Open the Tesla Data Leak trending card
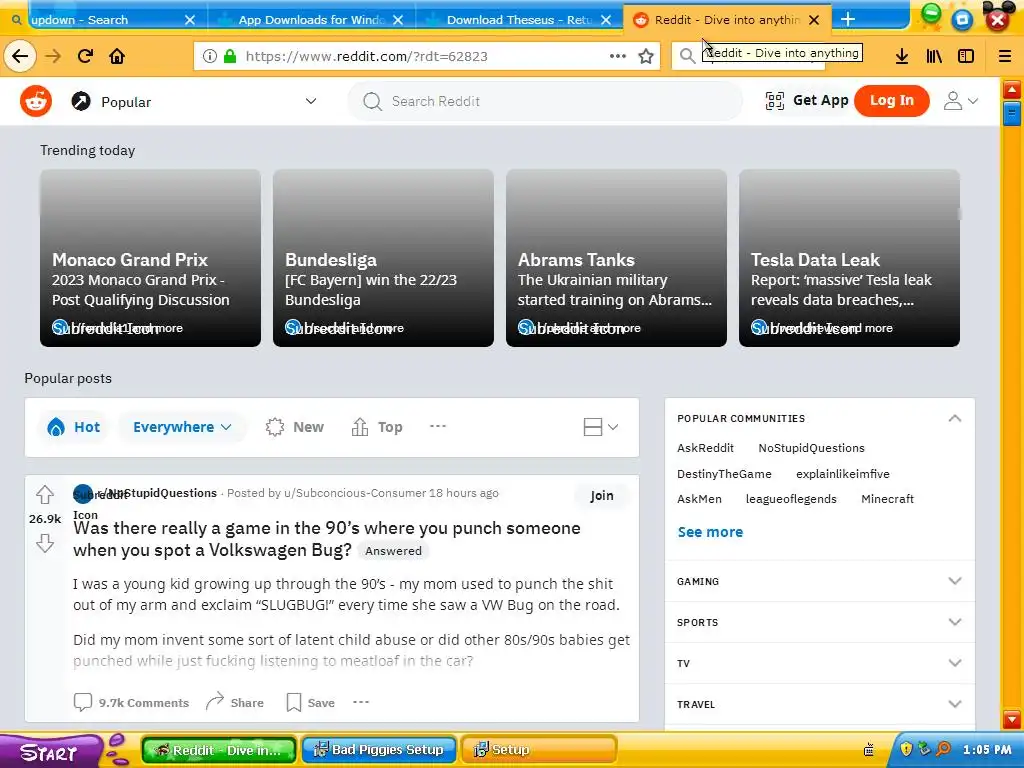The height and width of the screenshot is (768, 1024). coord(849,258)
